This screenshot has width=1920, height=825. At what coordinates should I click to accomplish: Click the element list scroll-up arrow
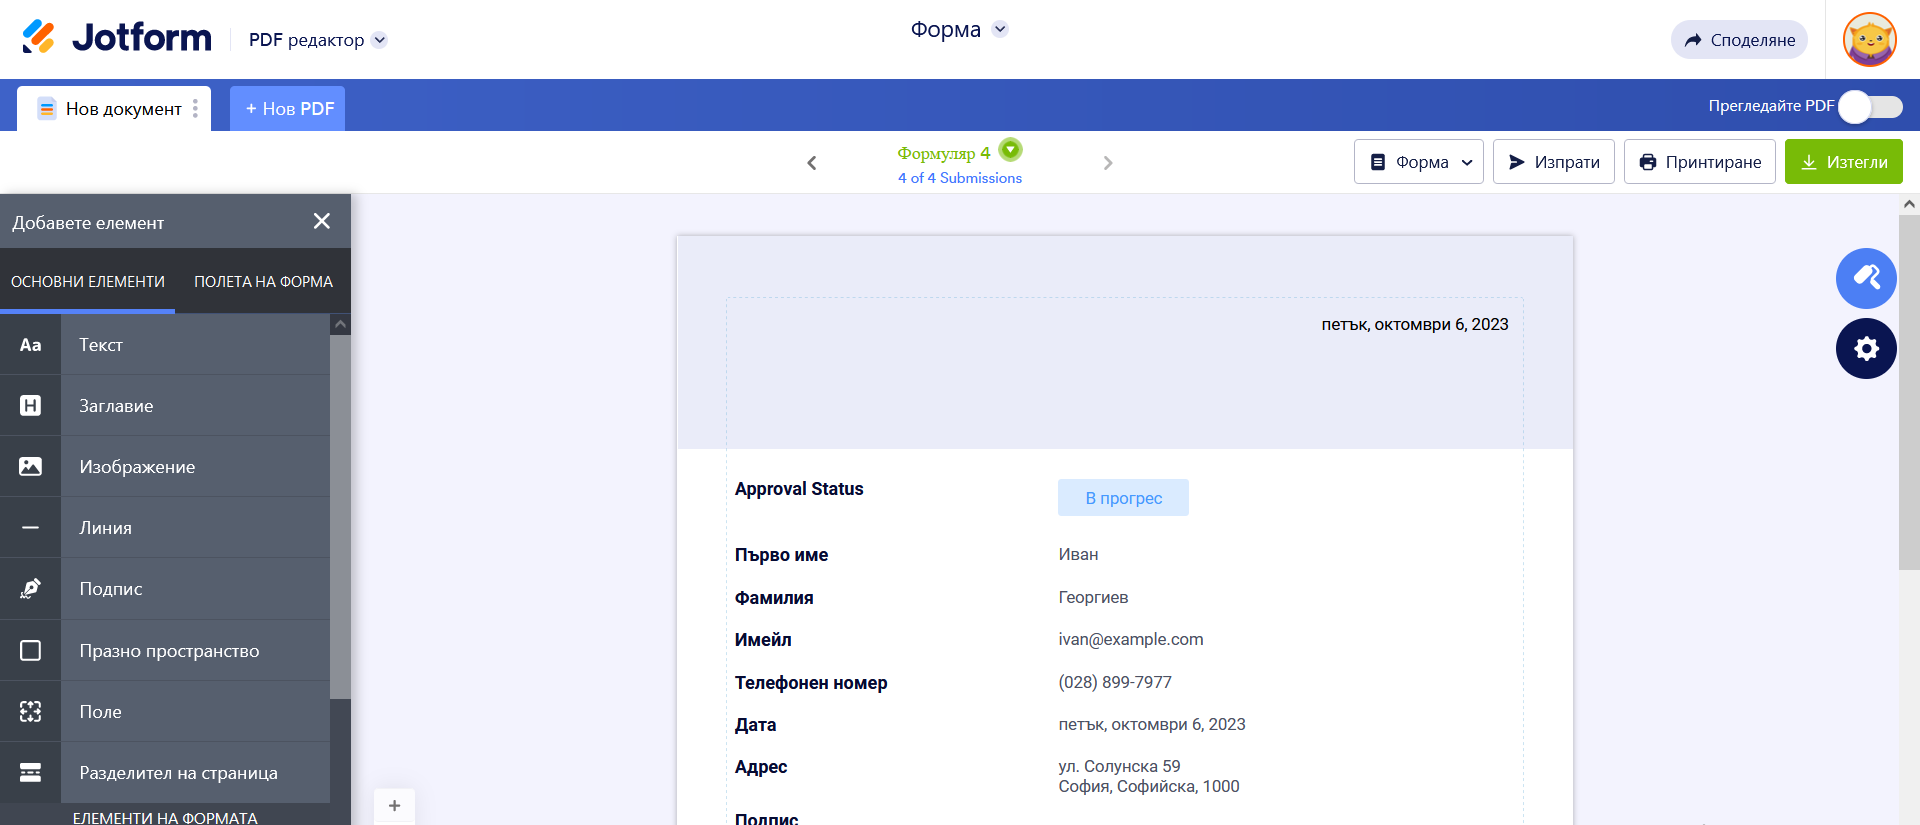340,324
